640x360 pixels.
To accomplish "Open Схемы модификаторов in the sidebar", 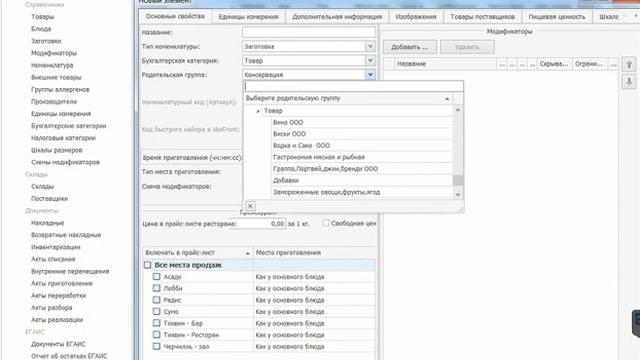I will click(x=65, y=162).
